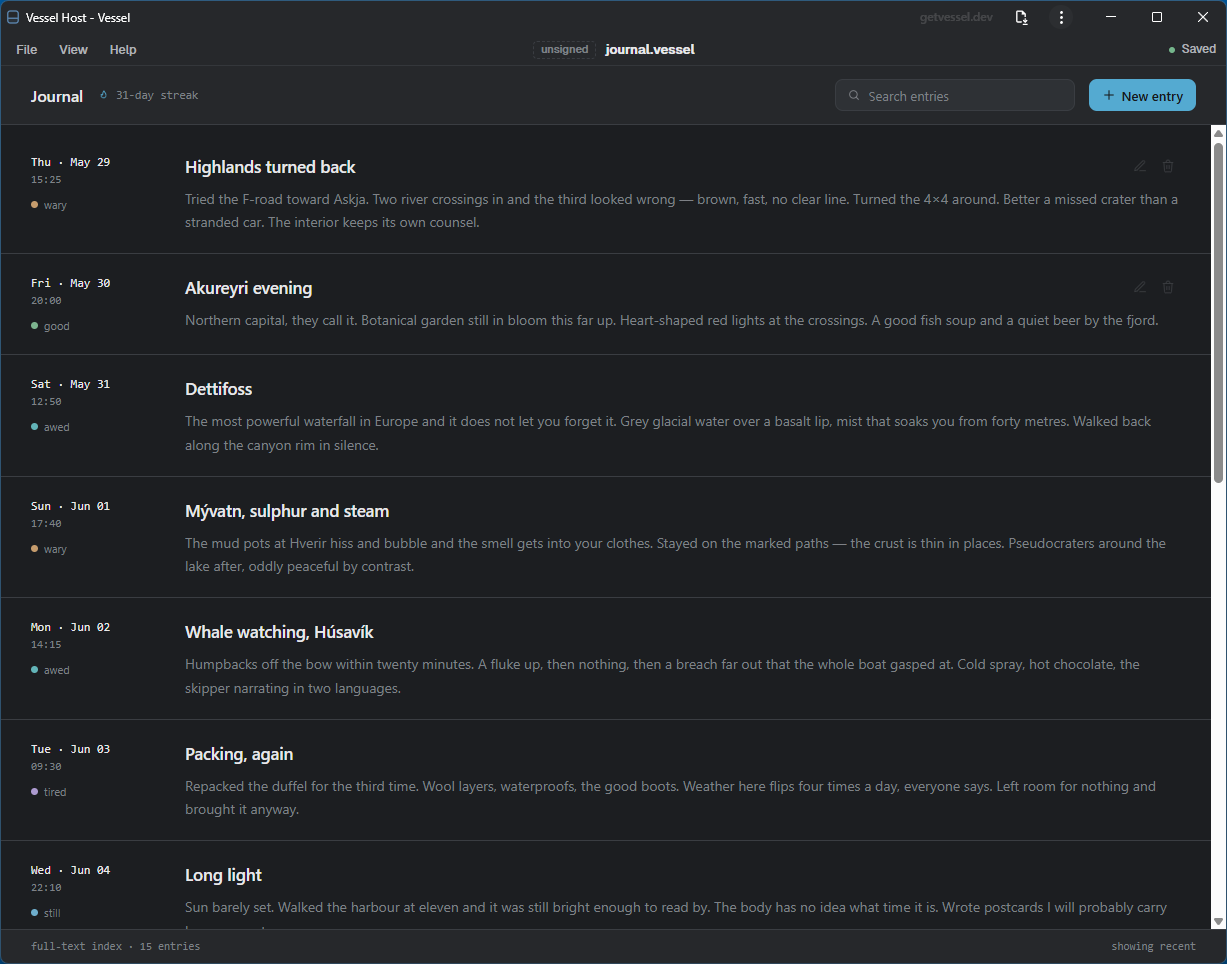Open the Help menu
The image size is (1227, 964).
point(123,49)
